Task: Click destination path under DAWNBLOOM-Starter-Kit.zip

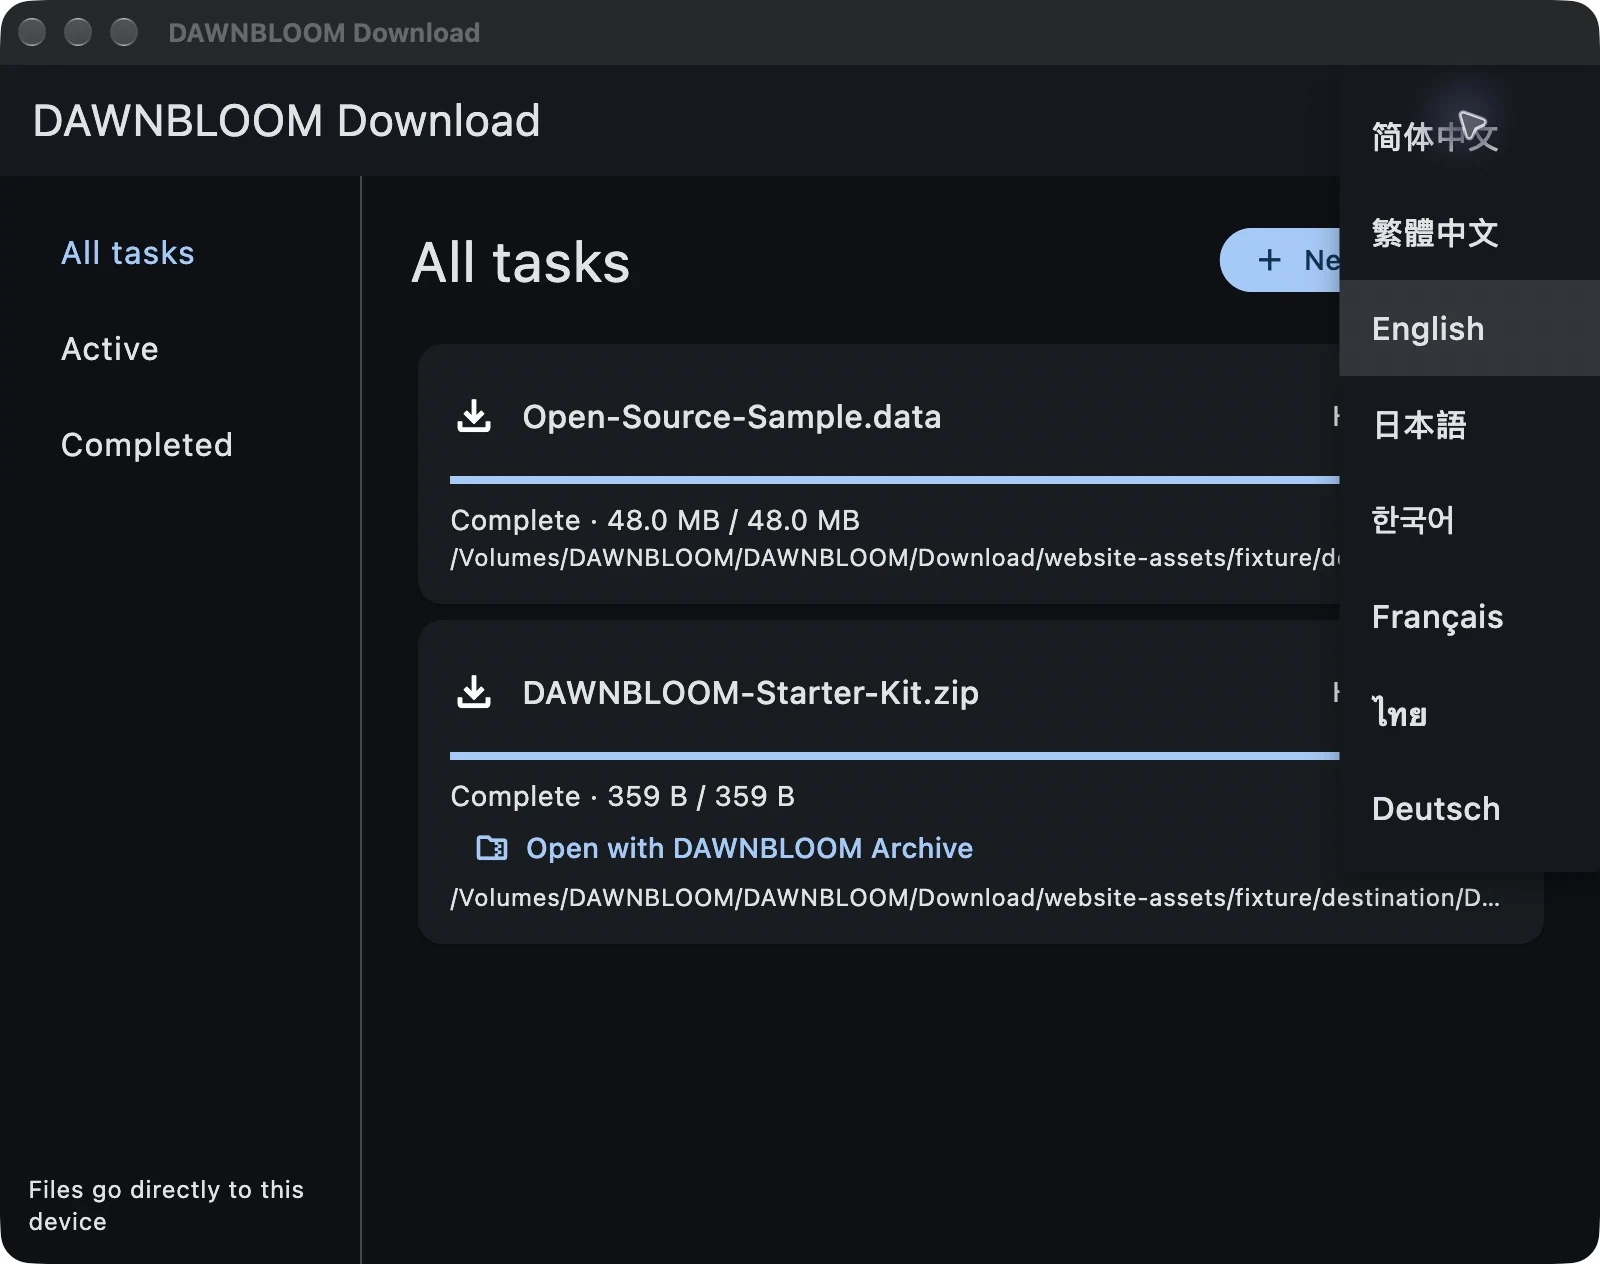Action: pyautogui.click(x=975, y=897)
